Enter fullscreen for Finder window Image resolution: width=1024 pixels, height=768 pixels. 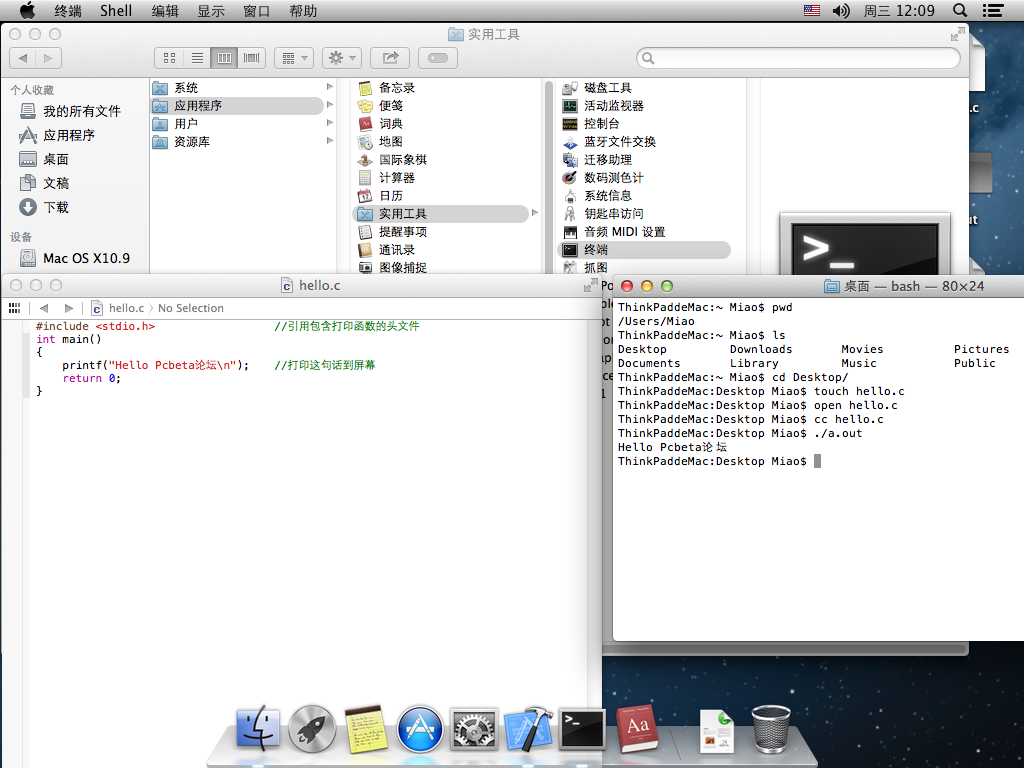tap(957, 34)
